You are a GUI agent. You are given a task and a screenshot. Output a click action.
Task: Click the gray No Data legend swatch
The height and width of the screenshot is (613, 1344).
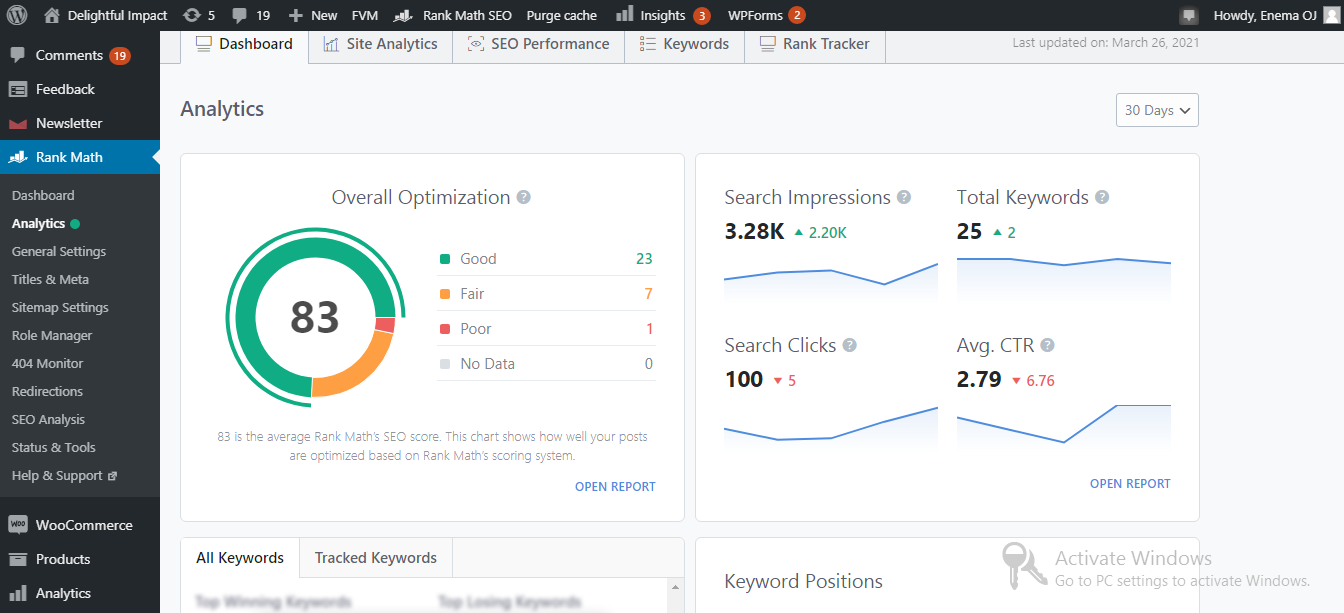point(445,364)
